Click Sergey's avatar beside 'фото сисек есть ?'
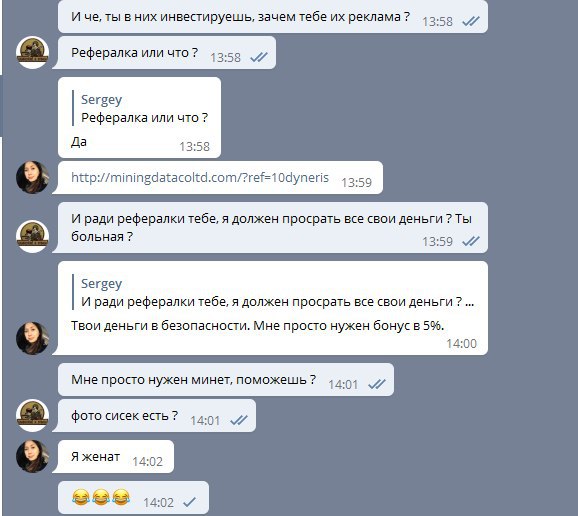Screen dimensions: 578x516 coord(32,415)
